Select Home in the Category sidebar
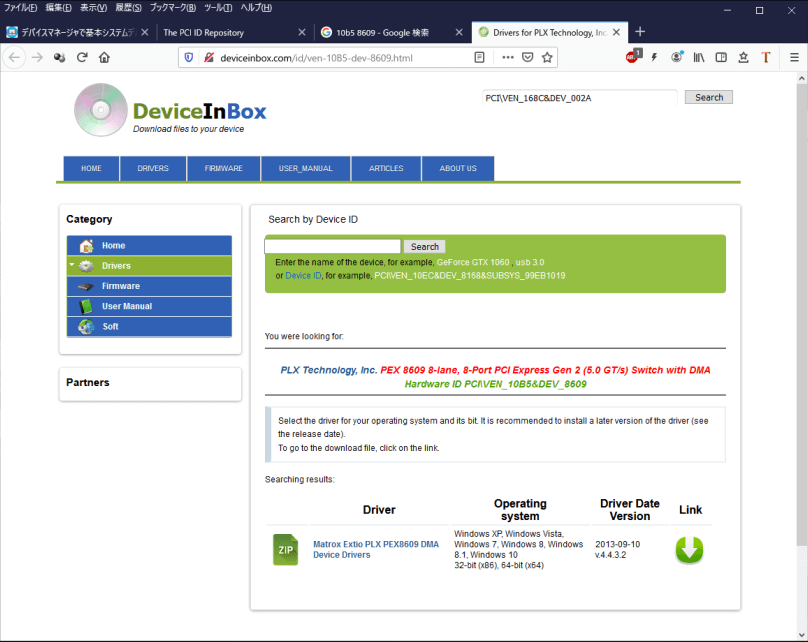The width and height of the screenshot is (808, 642). coord(149,246)
